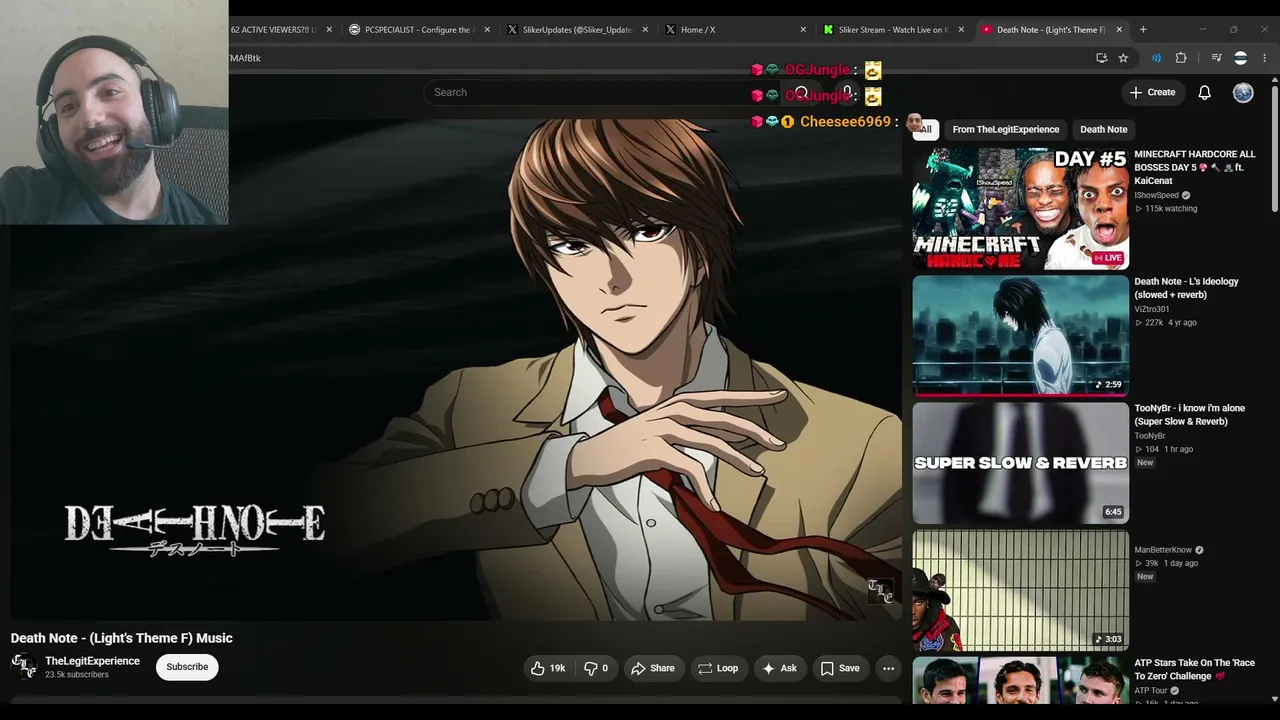Open "Death Note - L's Ideology" title
The image size is (1280, 720).
1186,288
